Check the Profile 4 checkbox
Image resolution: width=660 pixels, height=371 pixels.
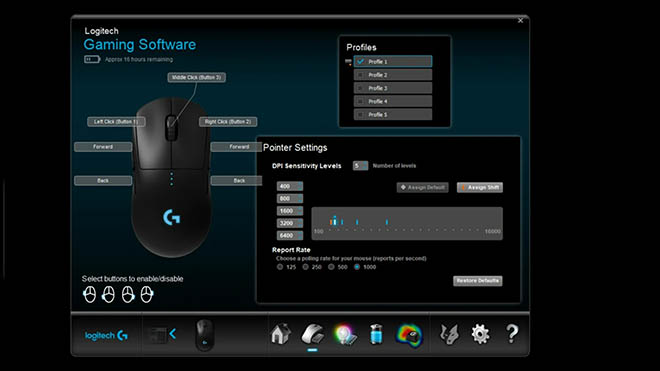click(360, 101)
